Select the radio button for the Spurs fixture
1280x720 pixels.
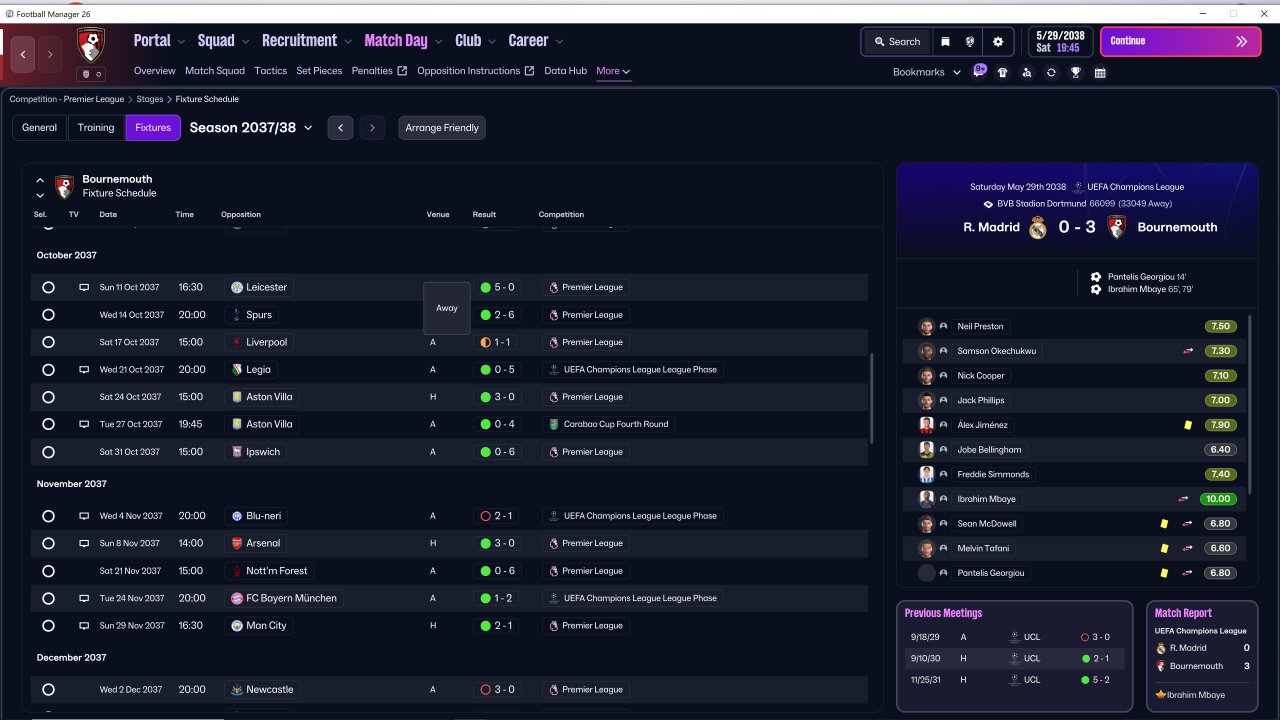[48, 315]
